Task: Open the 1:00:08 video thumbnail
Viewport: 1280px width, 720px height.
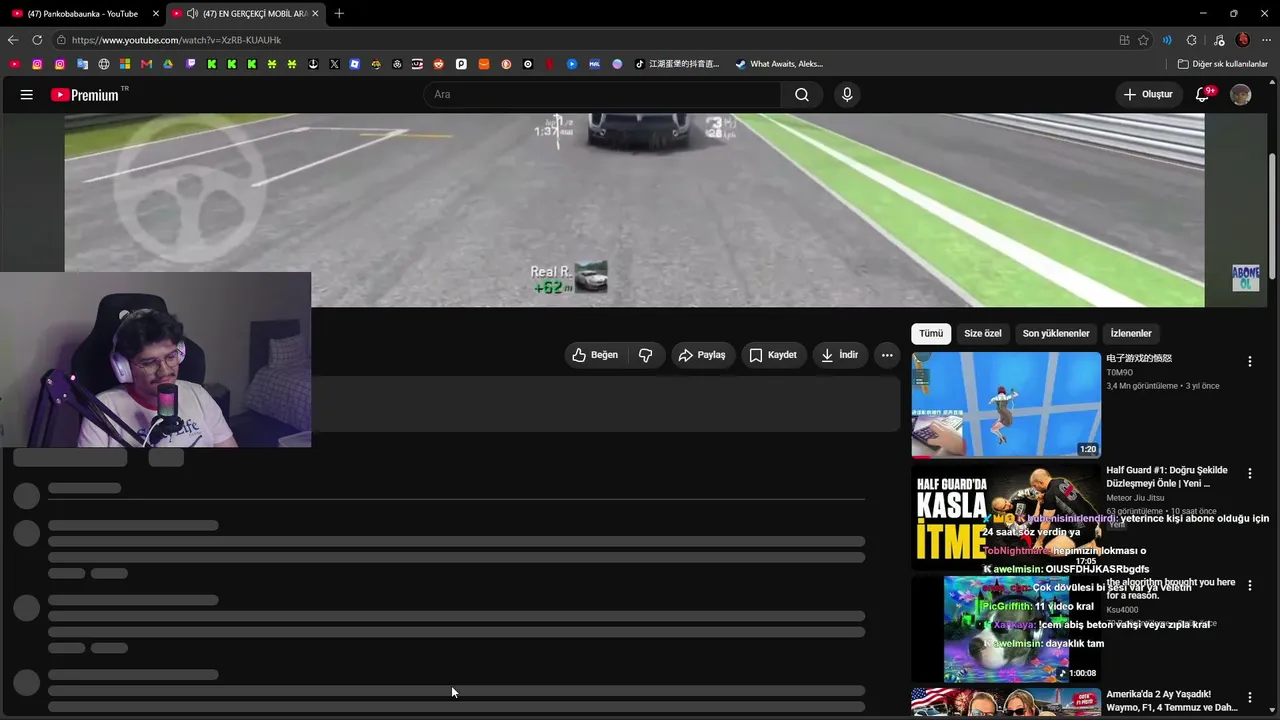Action: pos(1006,629)
